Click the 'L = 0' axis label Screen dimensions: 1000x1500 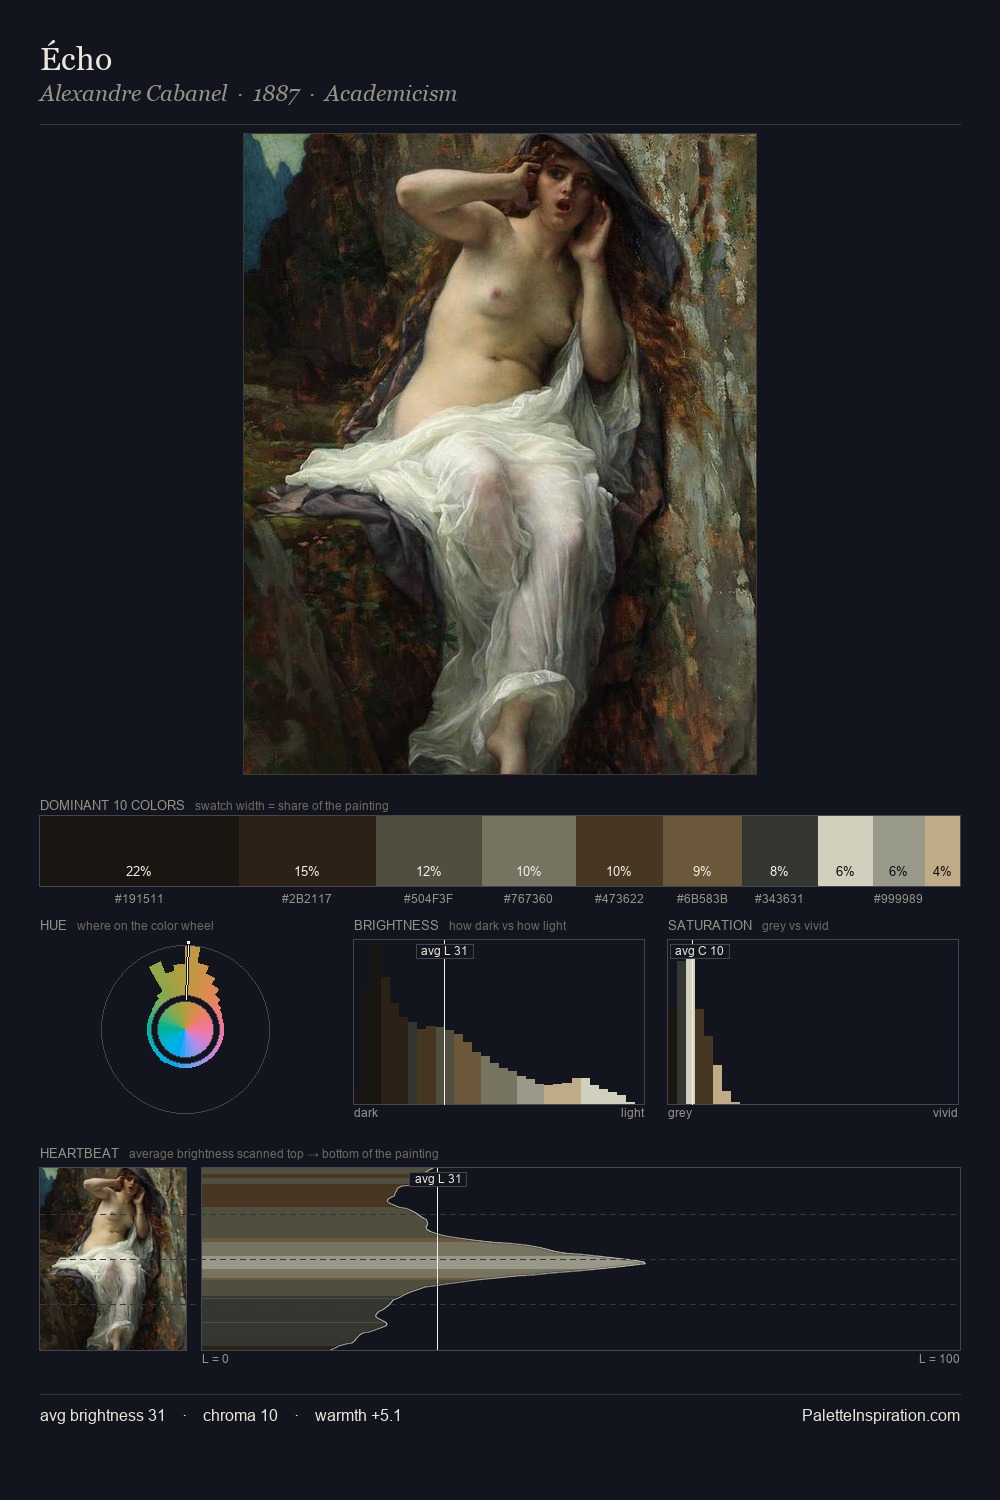pos(215,1358)
